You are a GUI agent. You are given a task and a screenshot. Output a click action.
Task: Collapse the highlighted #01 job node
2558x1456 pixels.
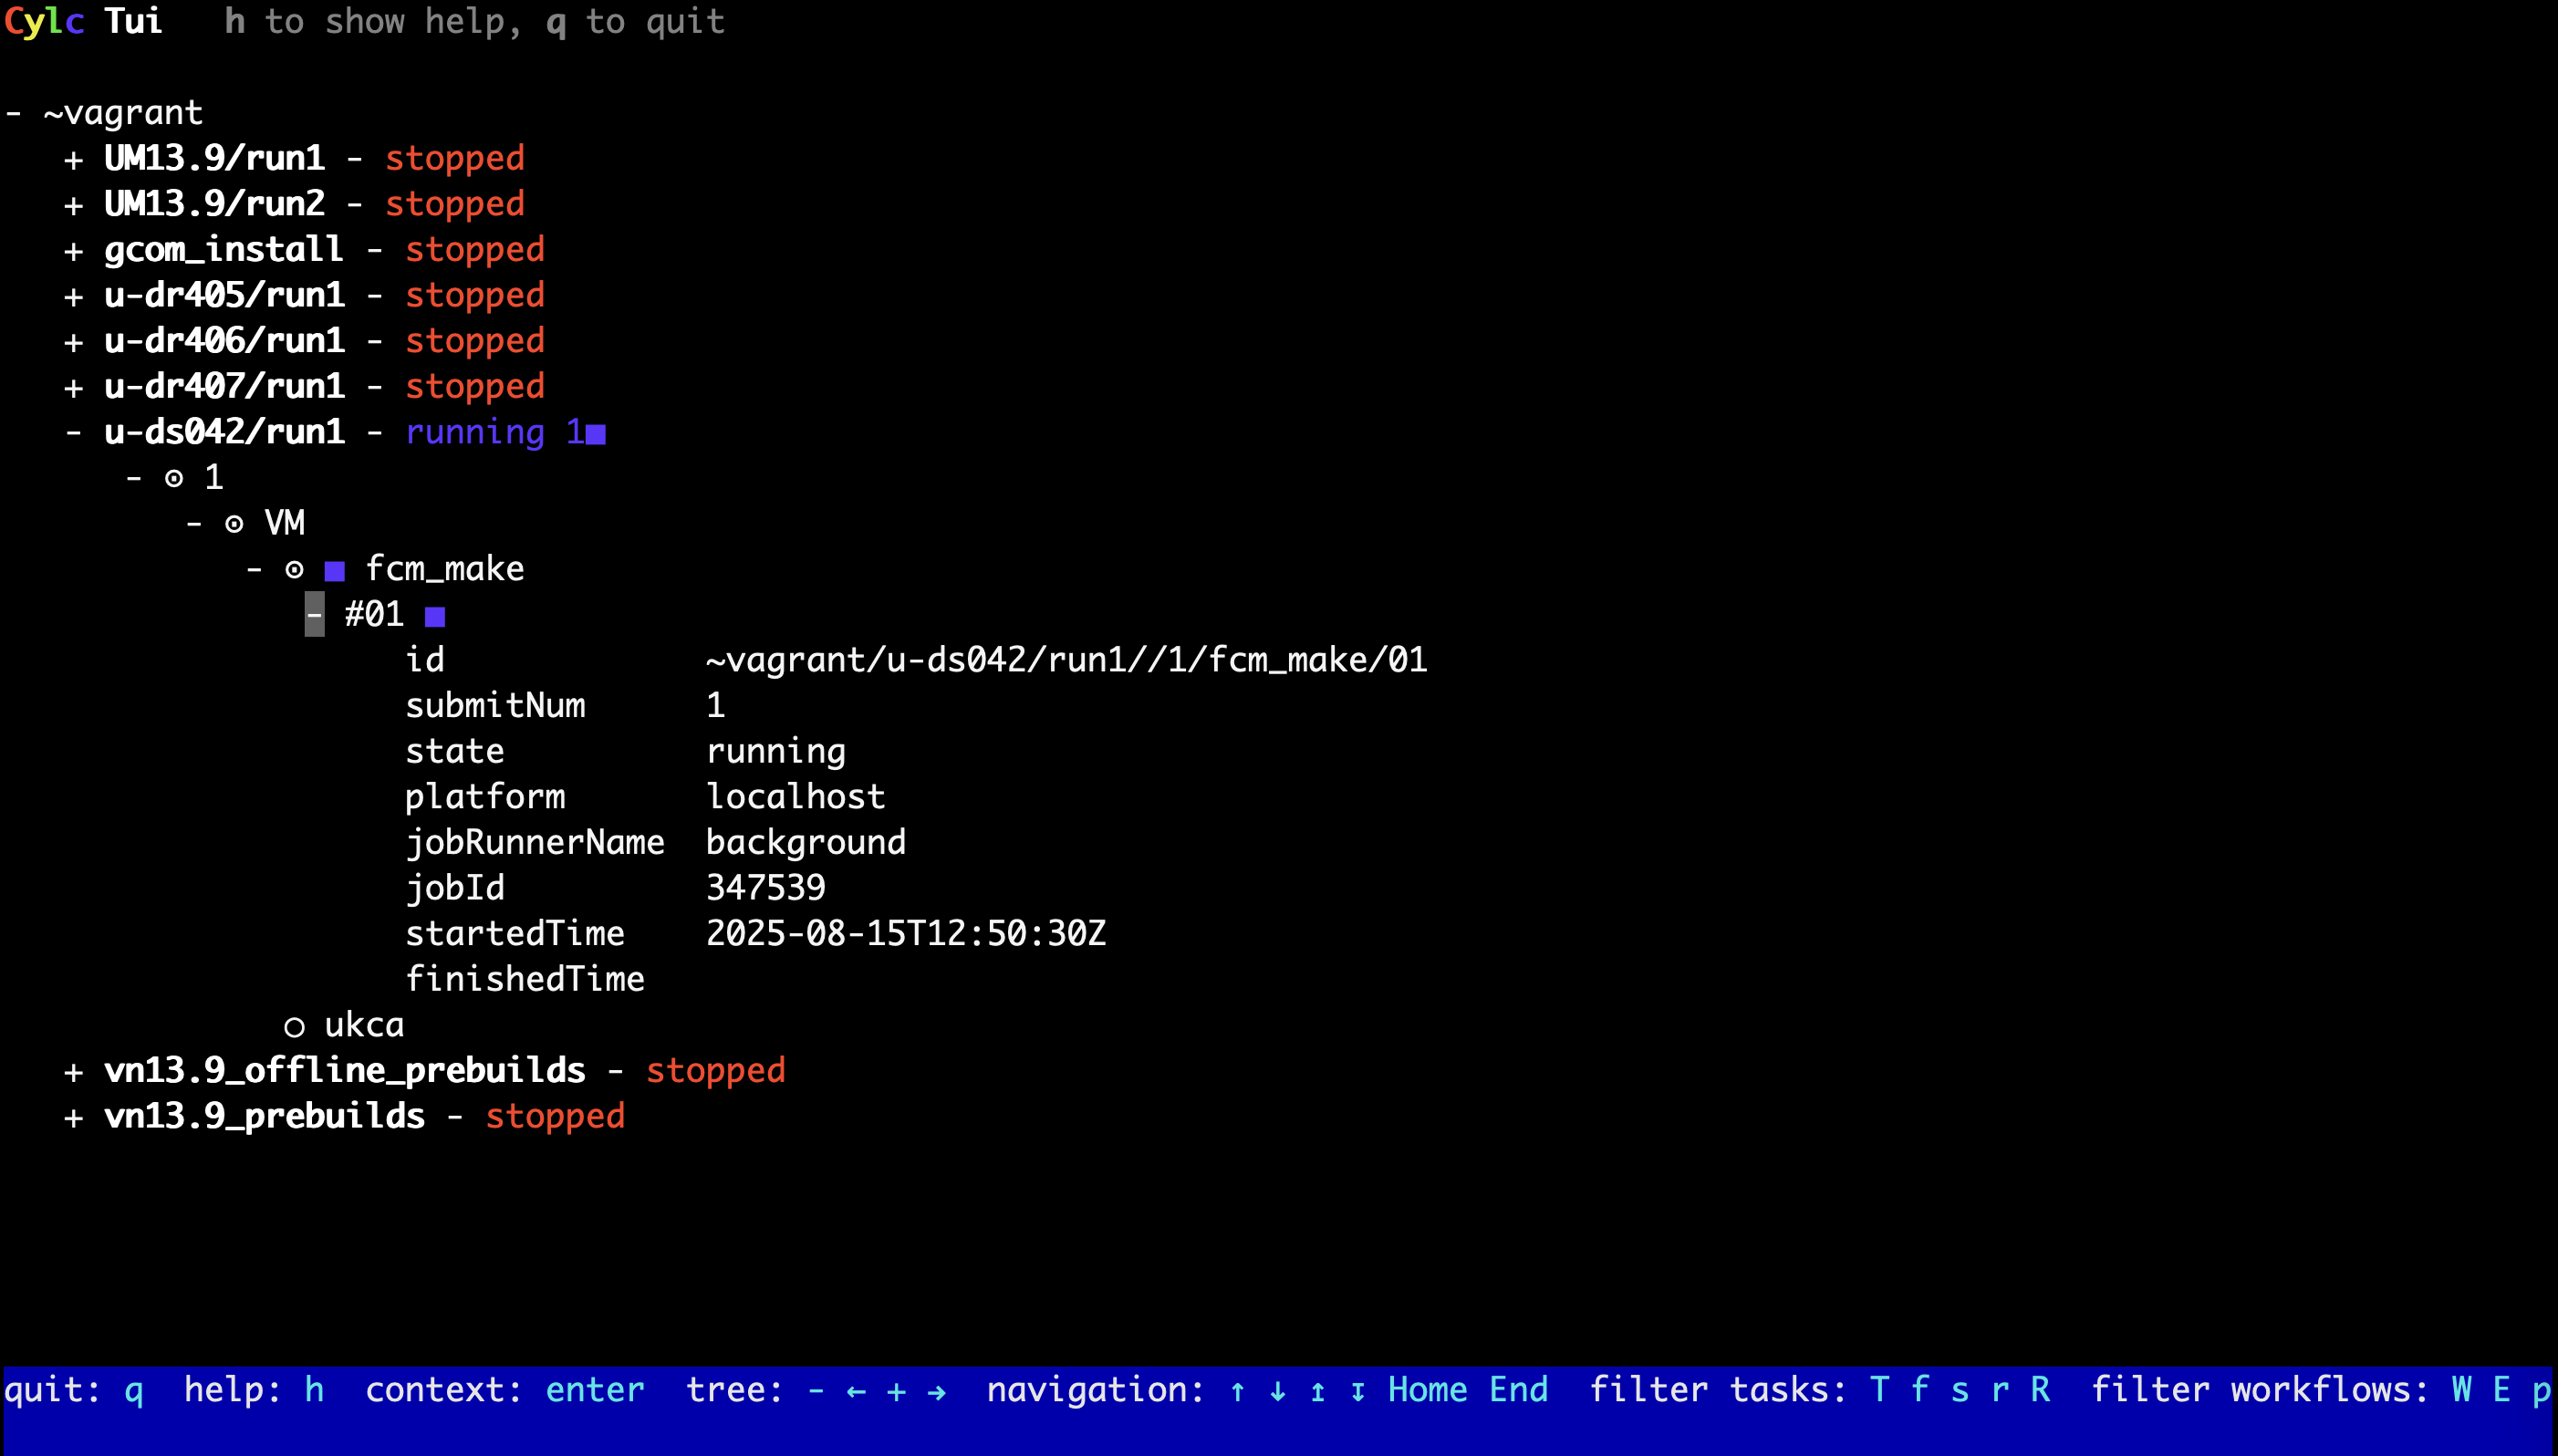point(314,614)
